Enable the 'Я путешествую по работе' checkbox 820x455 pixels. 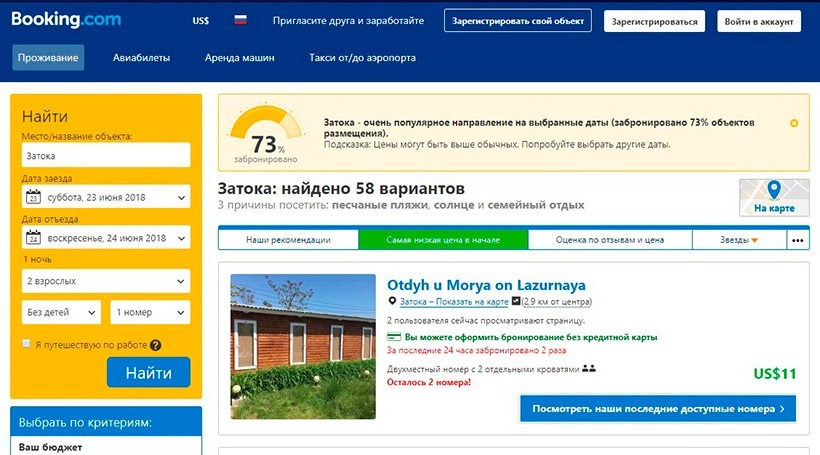coord(27,344)
